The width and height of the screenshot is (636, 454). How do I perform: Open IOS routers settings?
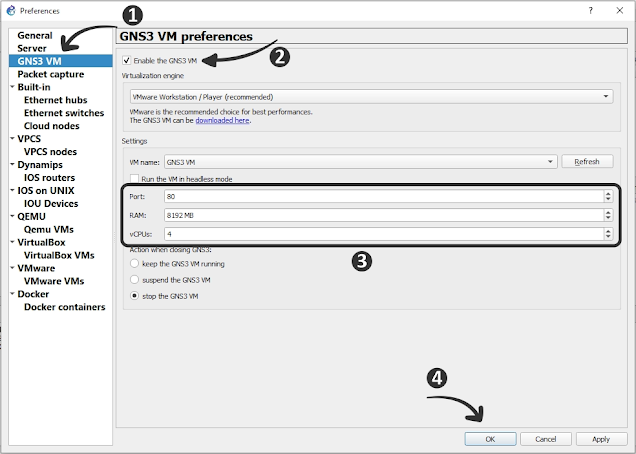click(x=49, y=178)
